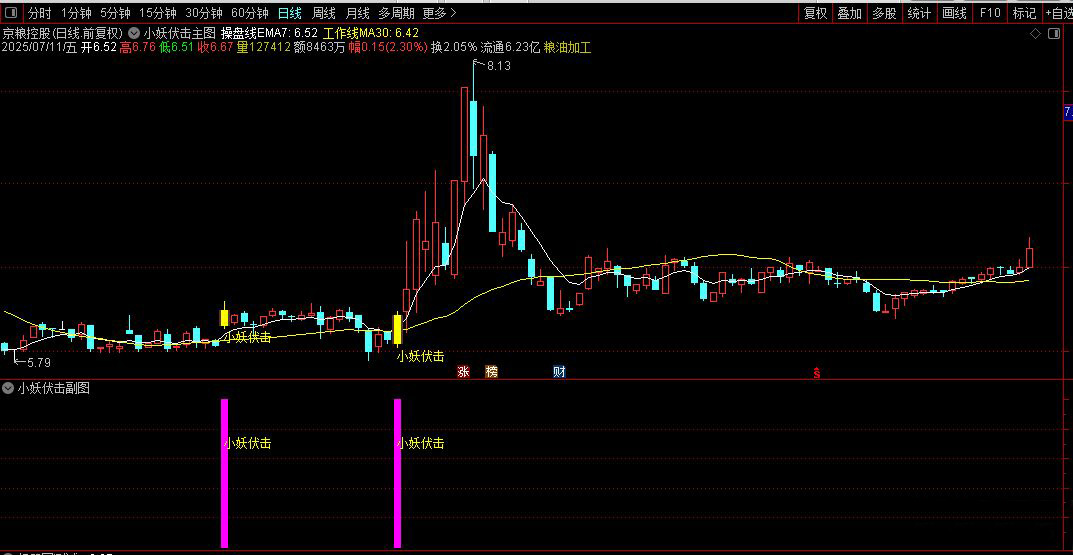1073x555 pixels.
Task: Open the 画线 drawing tools
Action: 954,12
